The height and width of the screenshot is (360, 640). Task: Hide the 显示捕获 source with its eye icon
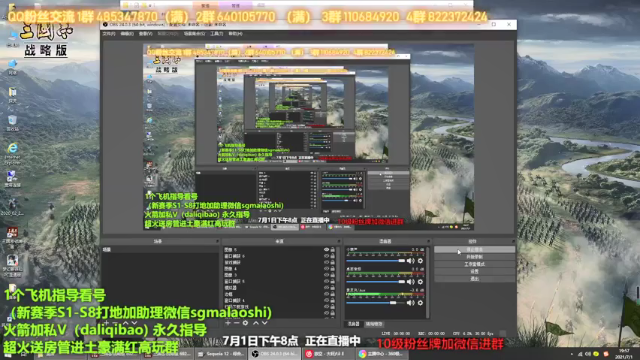pyautogui.click(x=326, y=262)
